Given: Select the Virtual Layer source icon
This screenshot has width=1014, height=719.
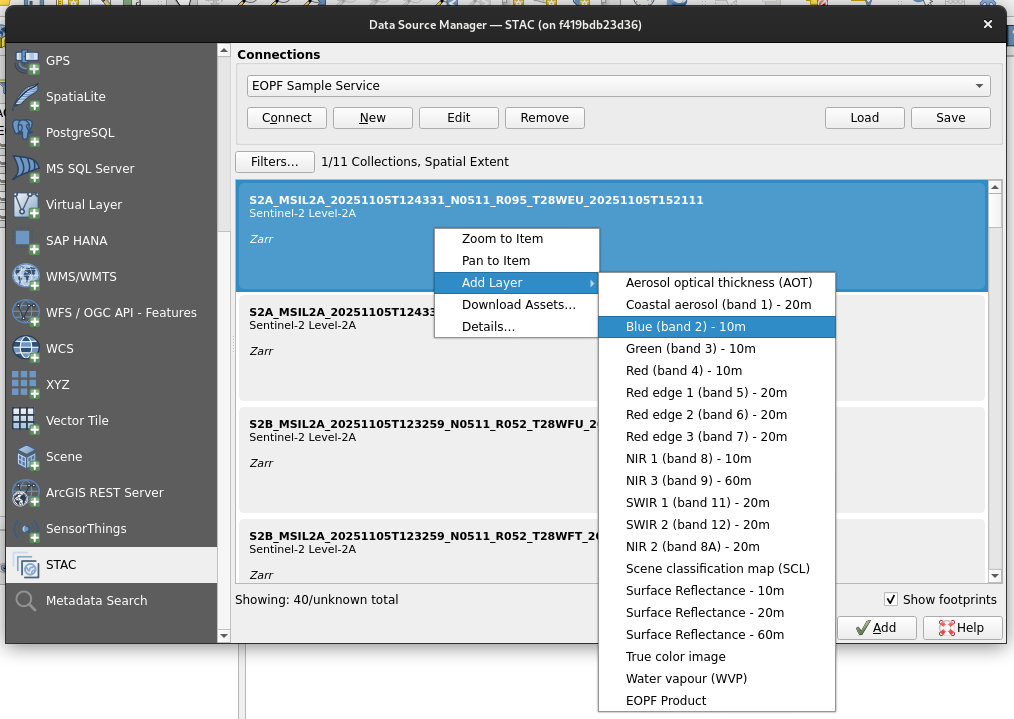Looking at the screenshot, I should coord(27,205).
